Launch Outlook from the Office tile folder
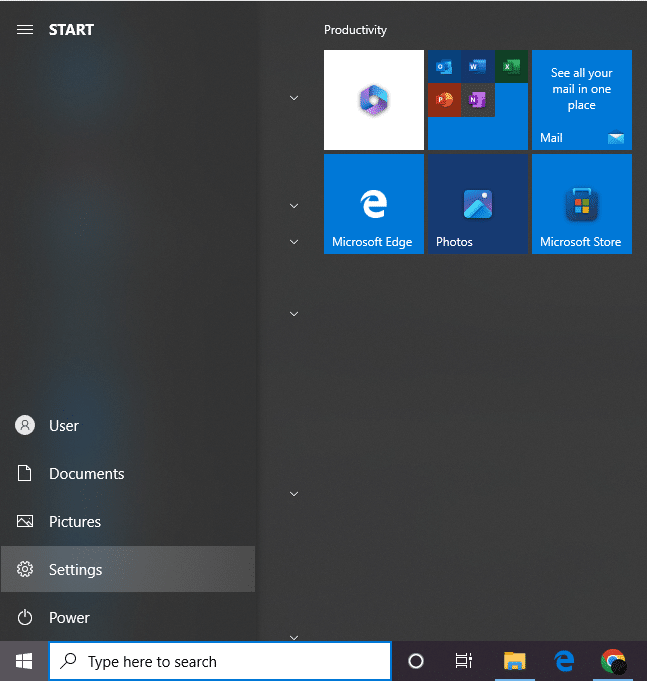Image resolution: width=647 pixels, height=681 pixels. pos(444,66)
